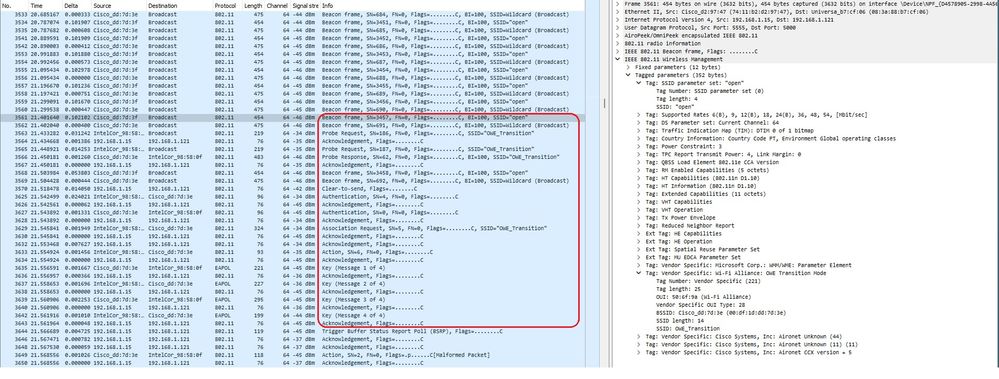This screenshot has width=999, height=379.
Task: Select the "Tag: Reduced Neighbor Report" row
Action: [x=690, y=225]
